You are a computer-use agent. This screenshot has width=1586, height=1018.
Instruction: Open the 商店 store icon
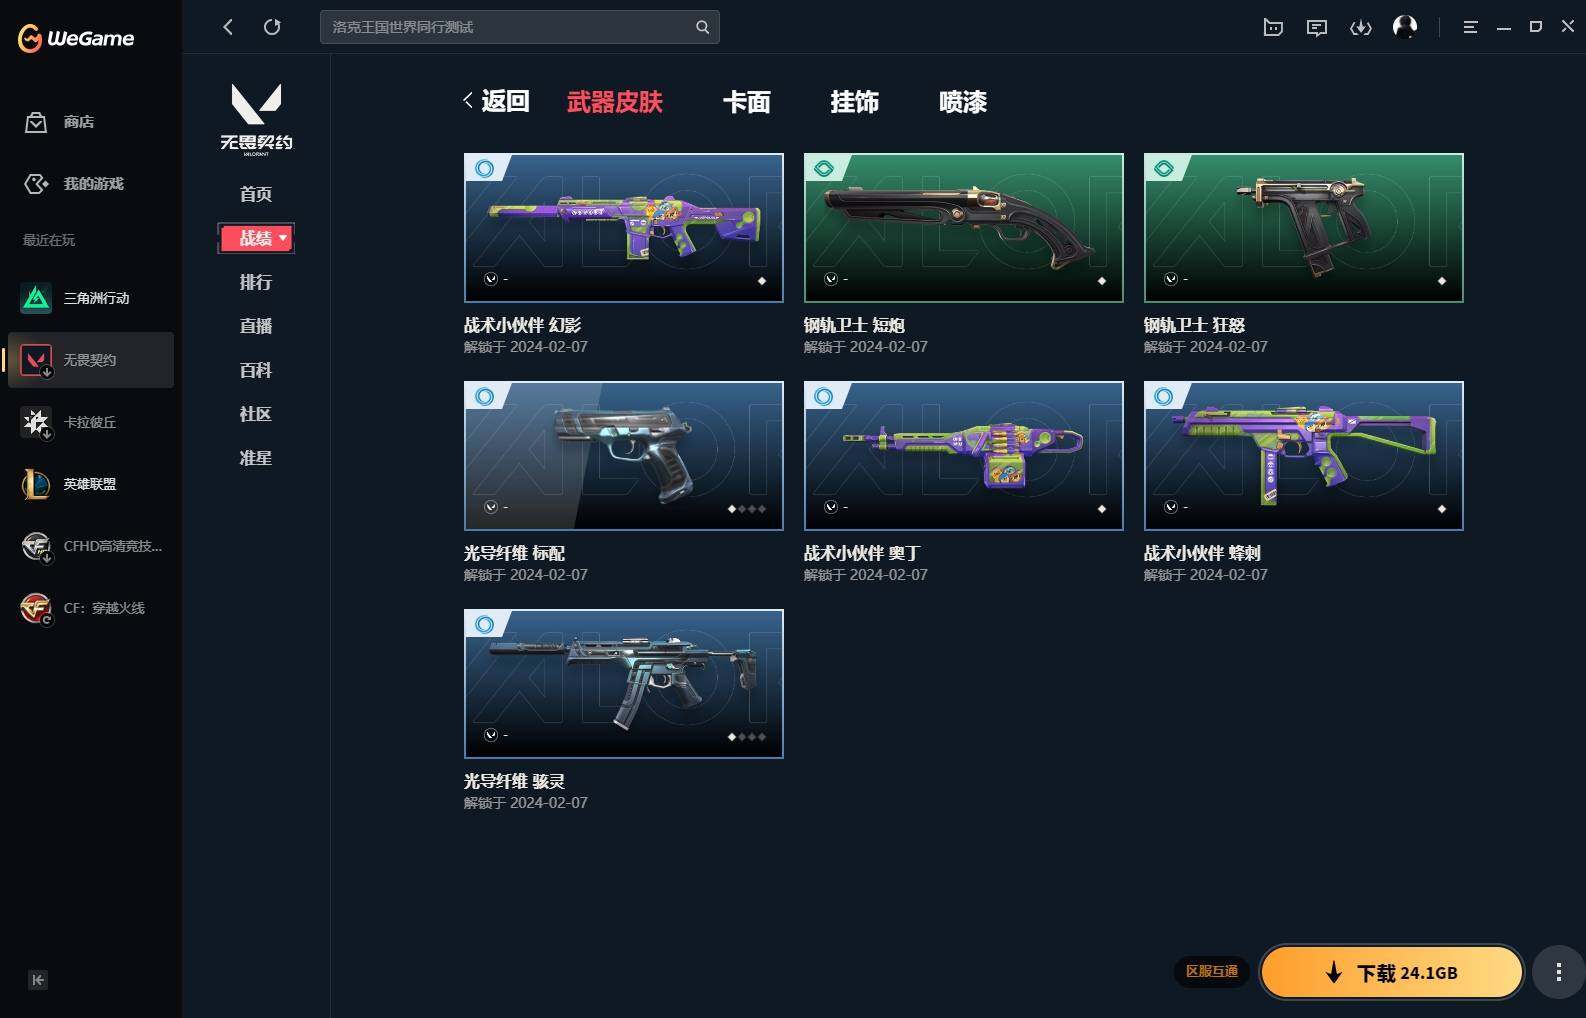pyautogui.click(x=36, y=122)
